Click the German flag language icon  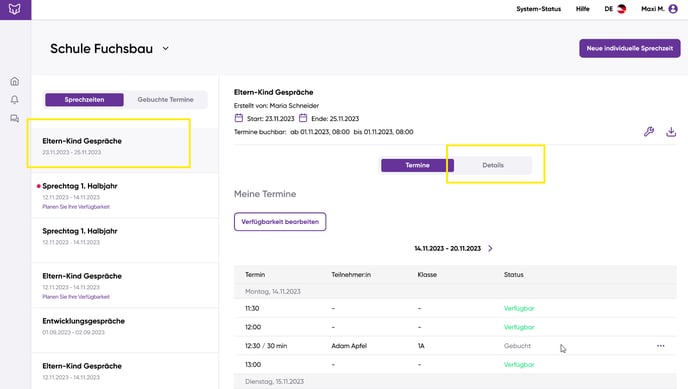(x=621, y=9)
